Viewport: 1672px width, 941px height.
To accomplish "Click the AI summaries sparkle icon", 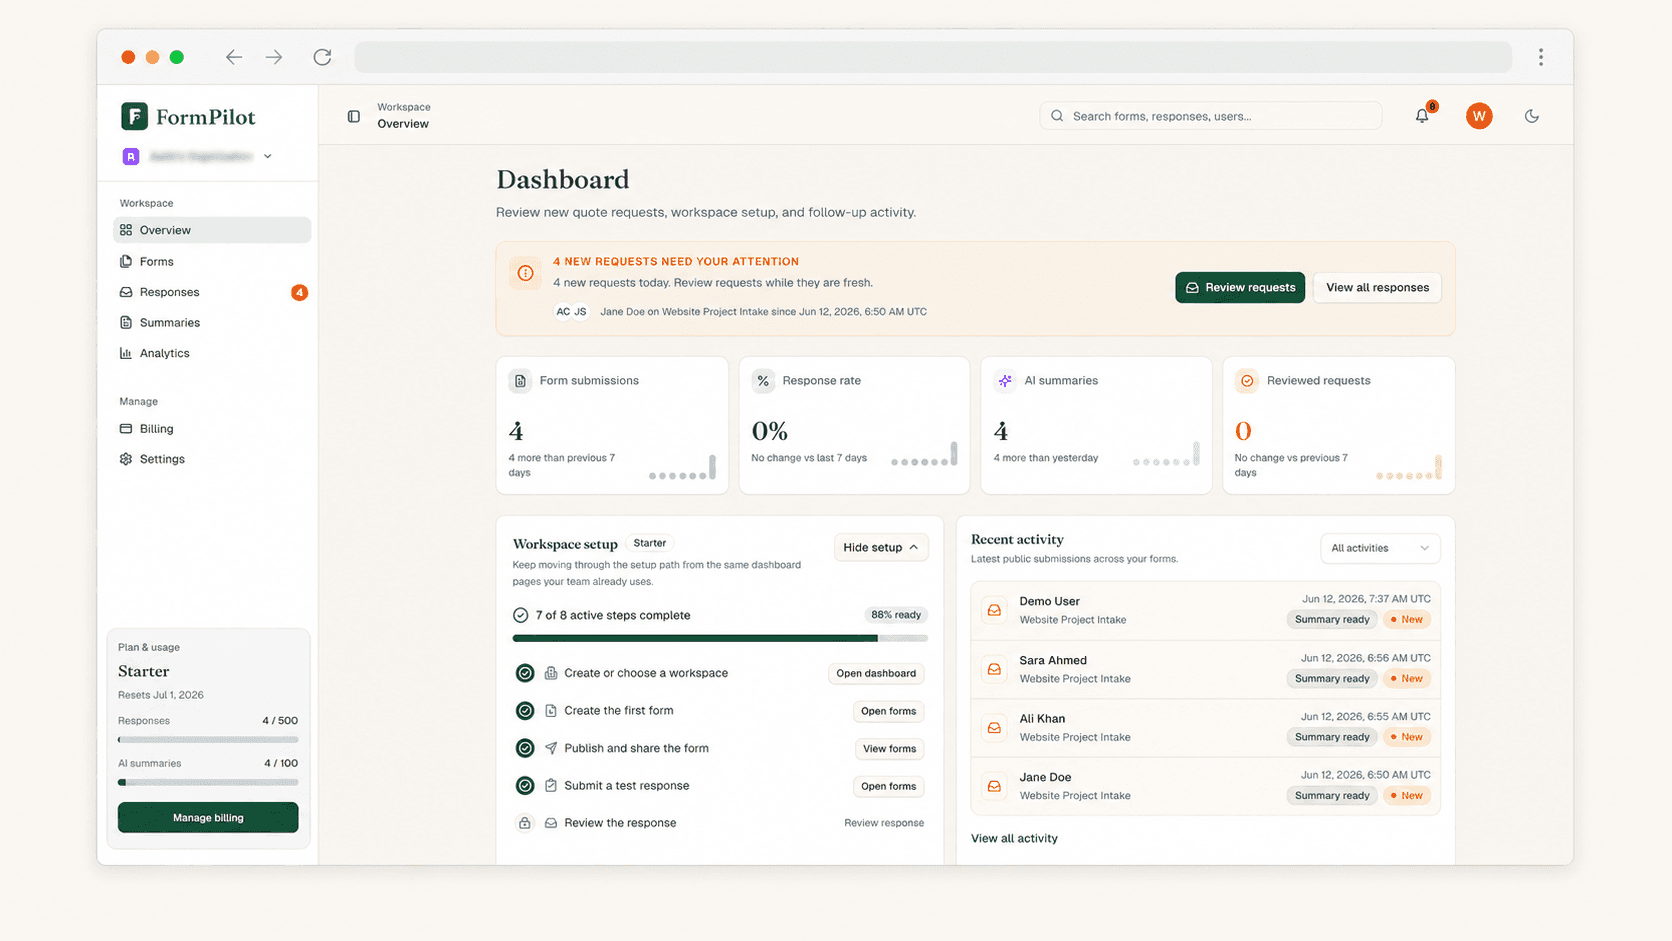I will pos(1005,381).
